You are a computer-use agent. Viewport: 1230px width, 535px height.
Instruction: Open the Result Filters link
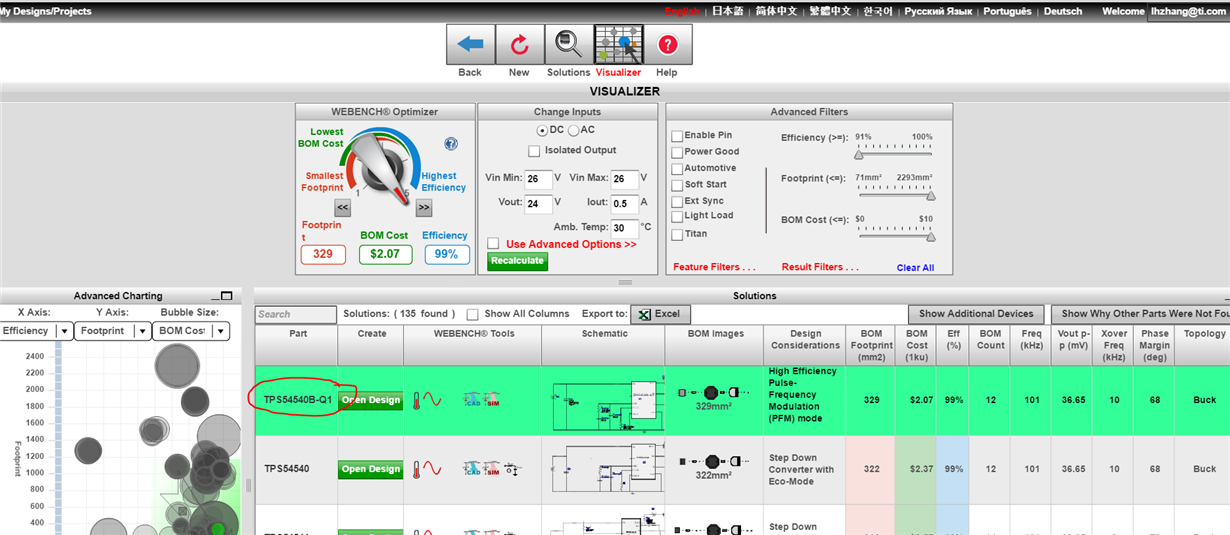[820, 267]
